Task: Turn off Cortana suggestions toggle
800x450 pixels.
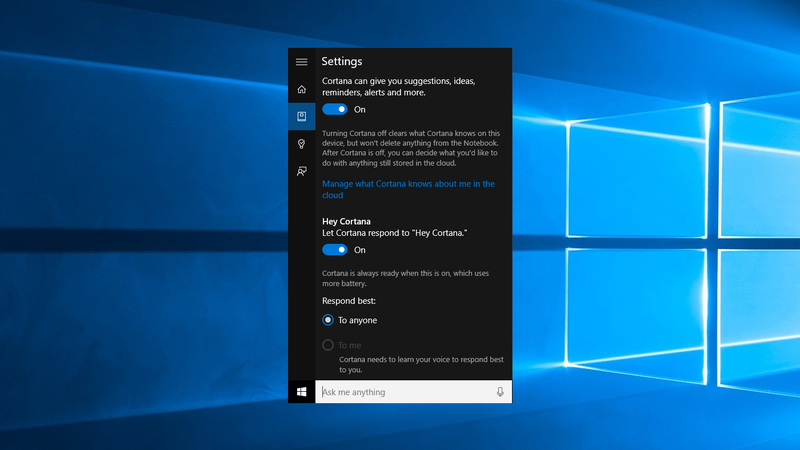Action: (335, 109)
